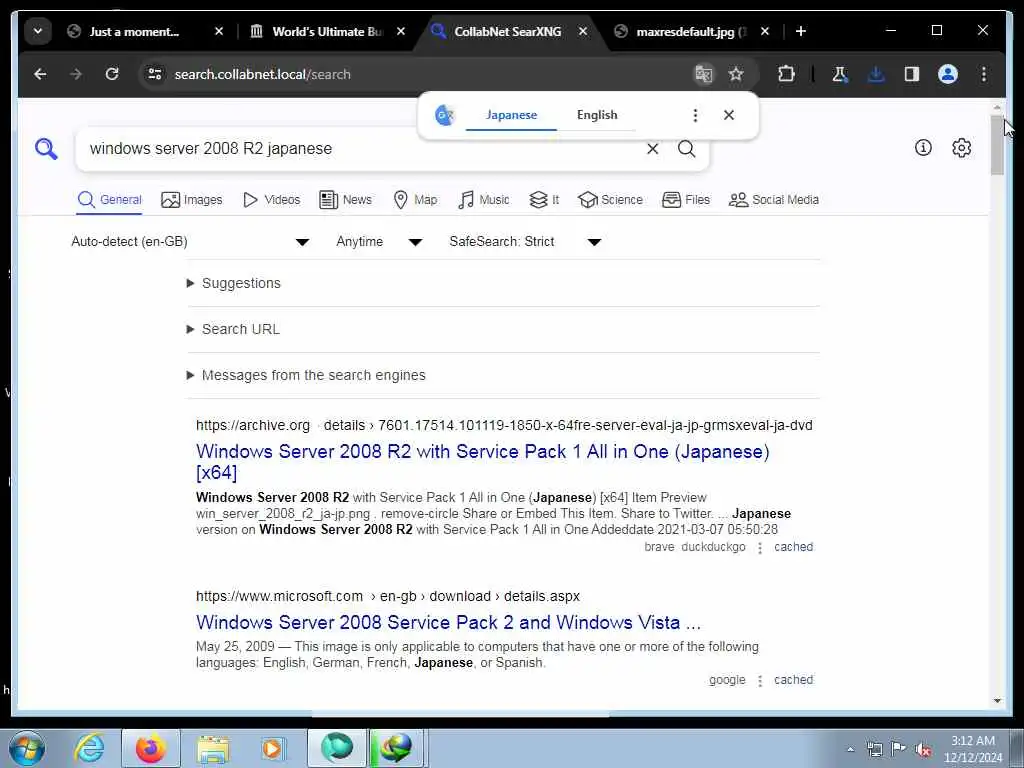Open archive.org result's three-dot engine menu

click(x=760, y=548)
